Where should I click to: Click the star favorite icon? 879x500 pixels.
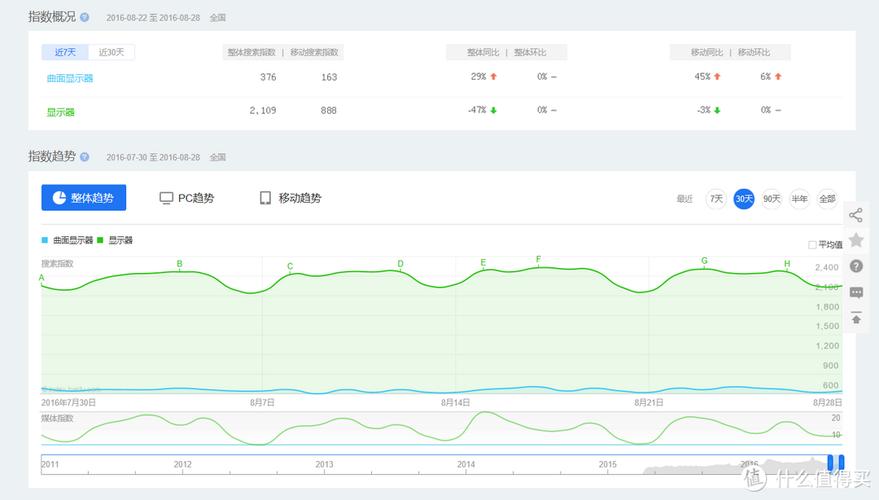(856, 240)
